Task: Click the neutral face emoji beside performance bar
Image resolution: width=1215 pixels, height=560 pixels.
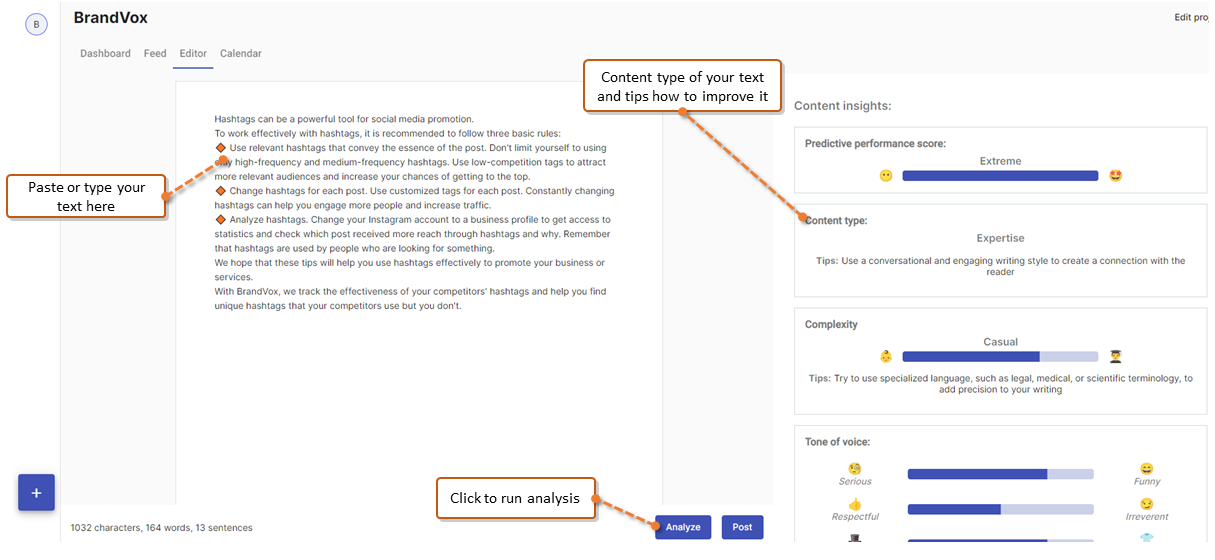Action: [886, 176]
